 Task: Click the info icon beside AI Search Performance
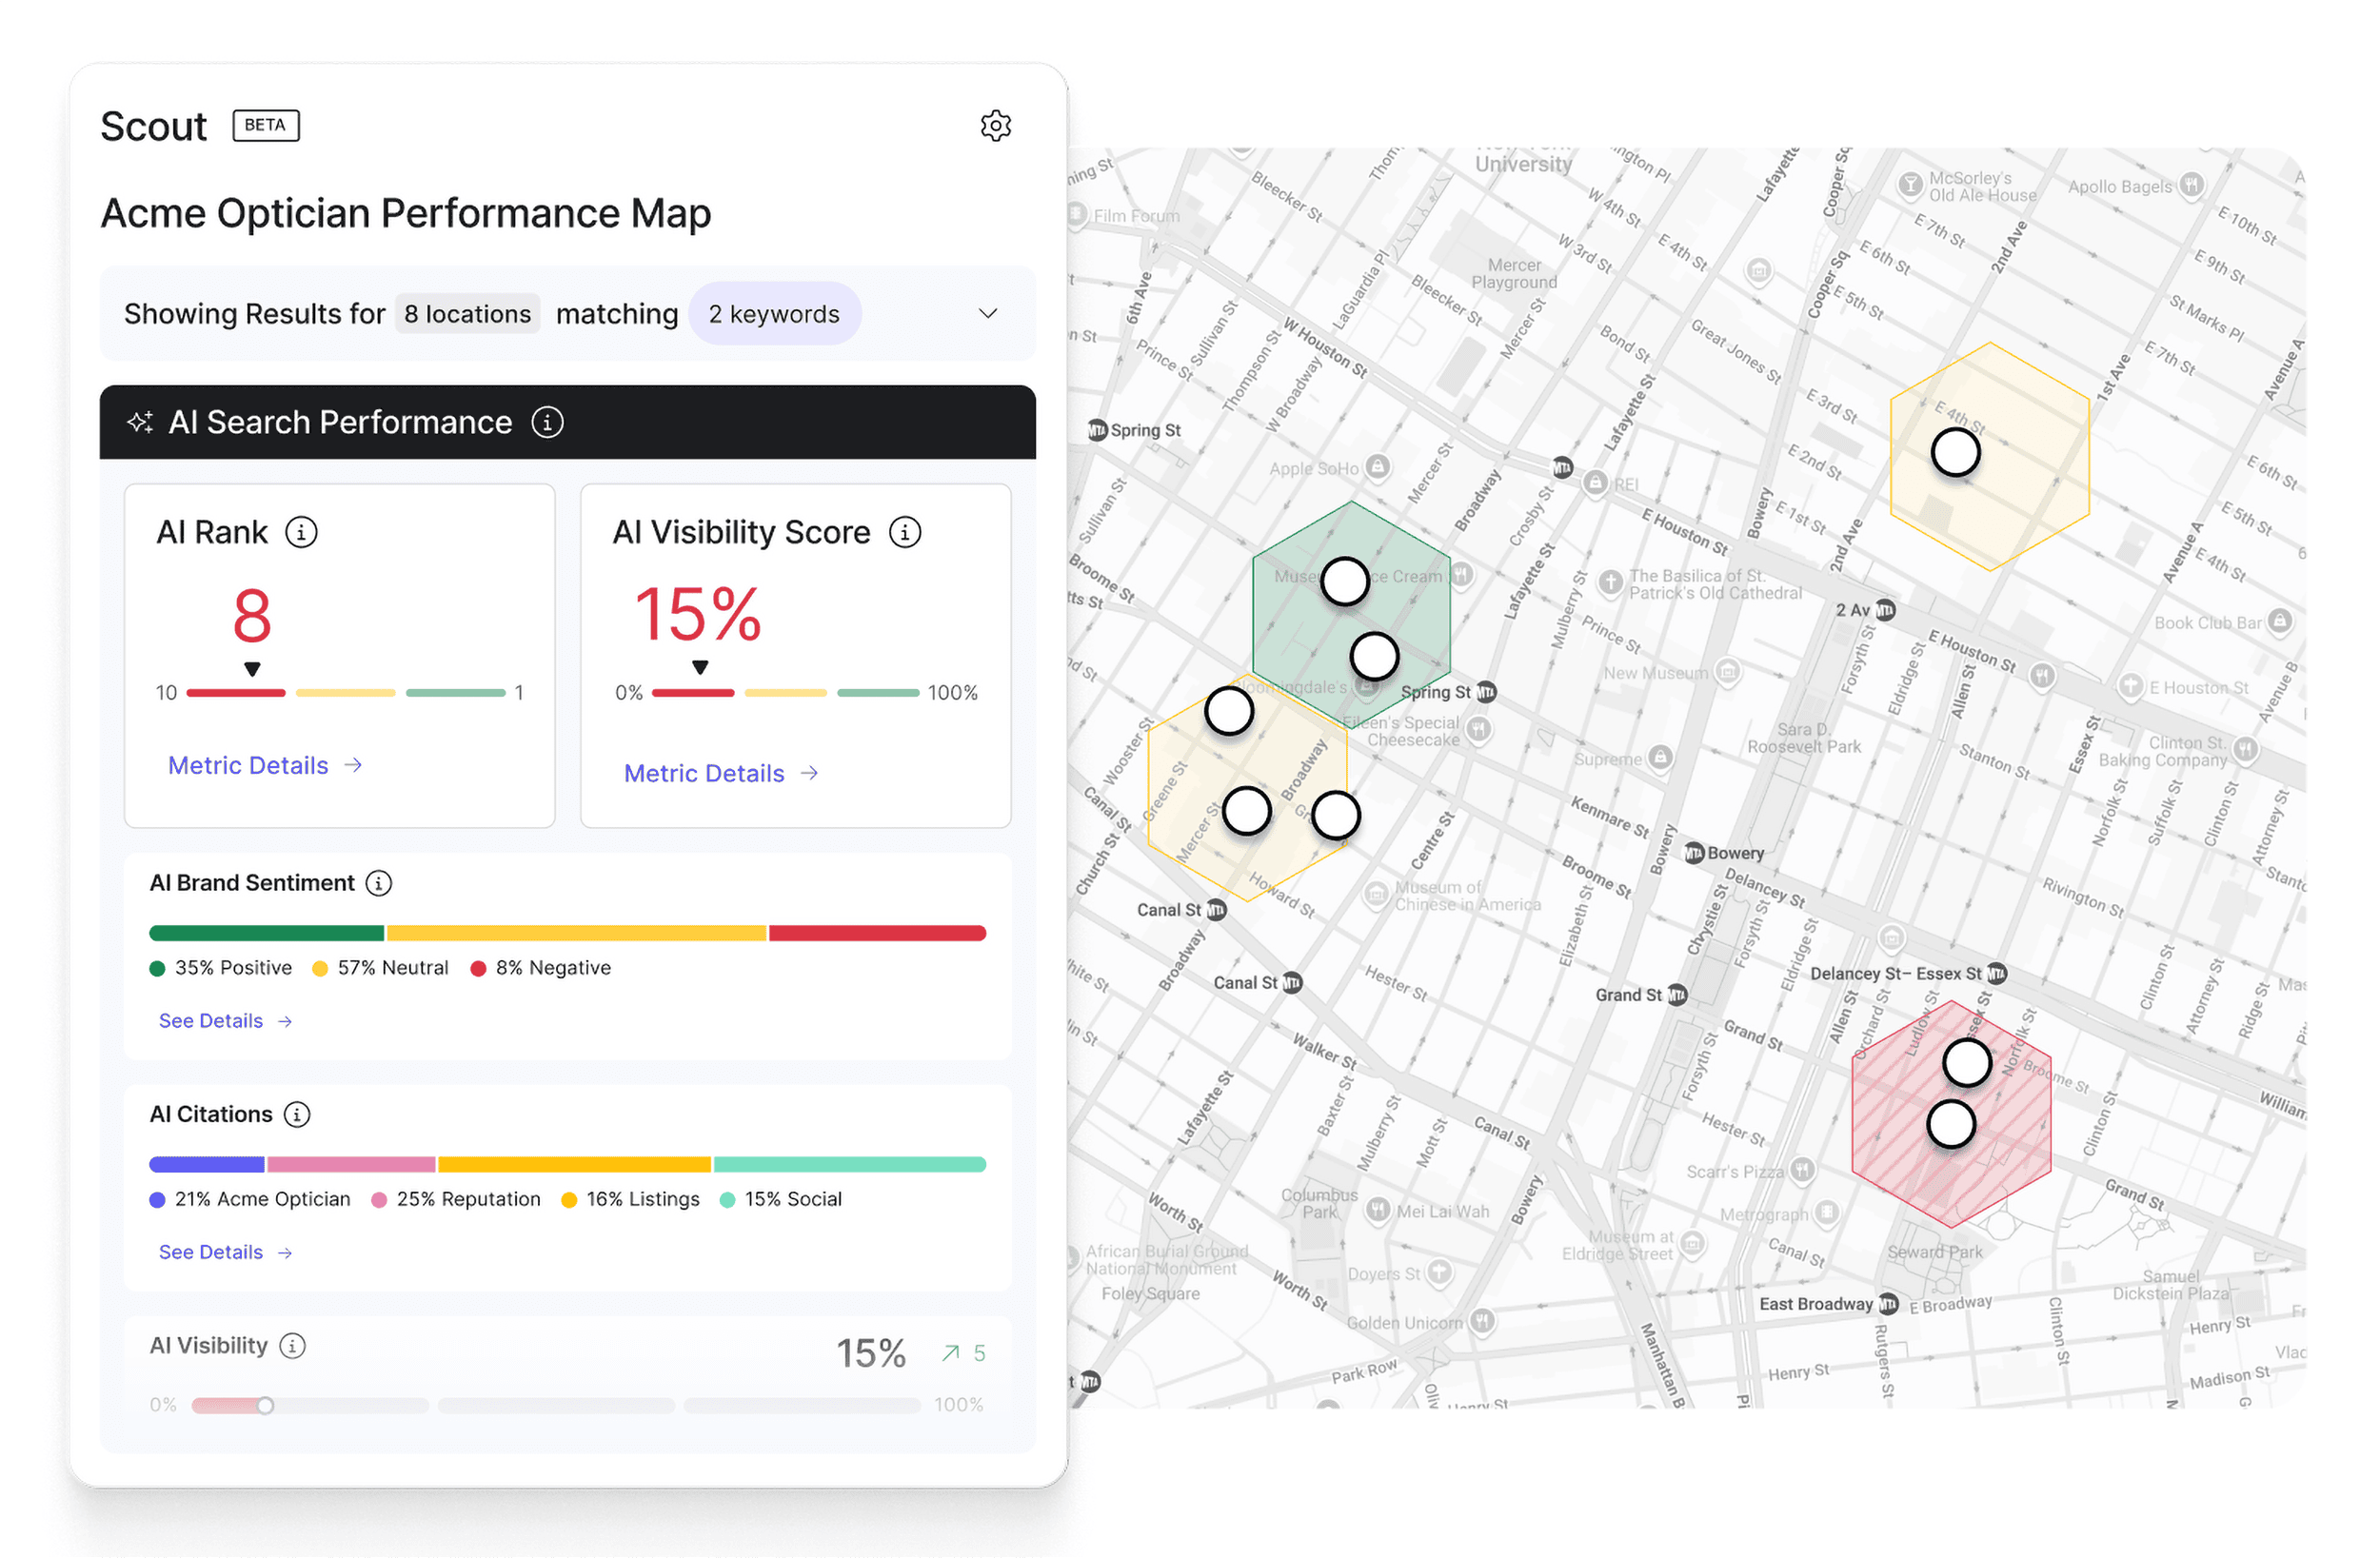[x=547, y=422]
